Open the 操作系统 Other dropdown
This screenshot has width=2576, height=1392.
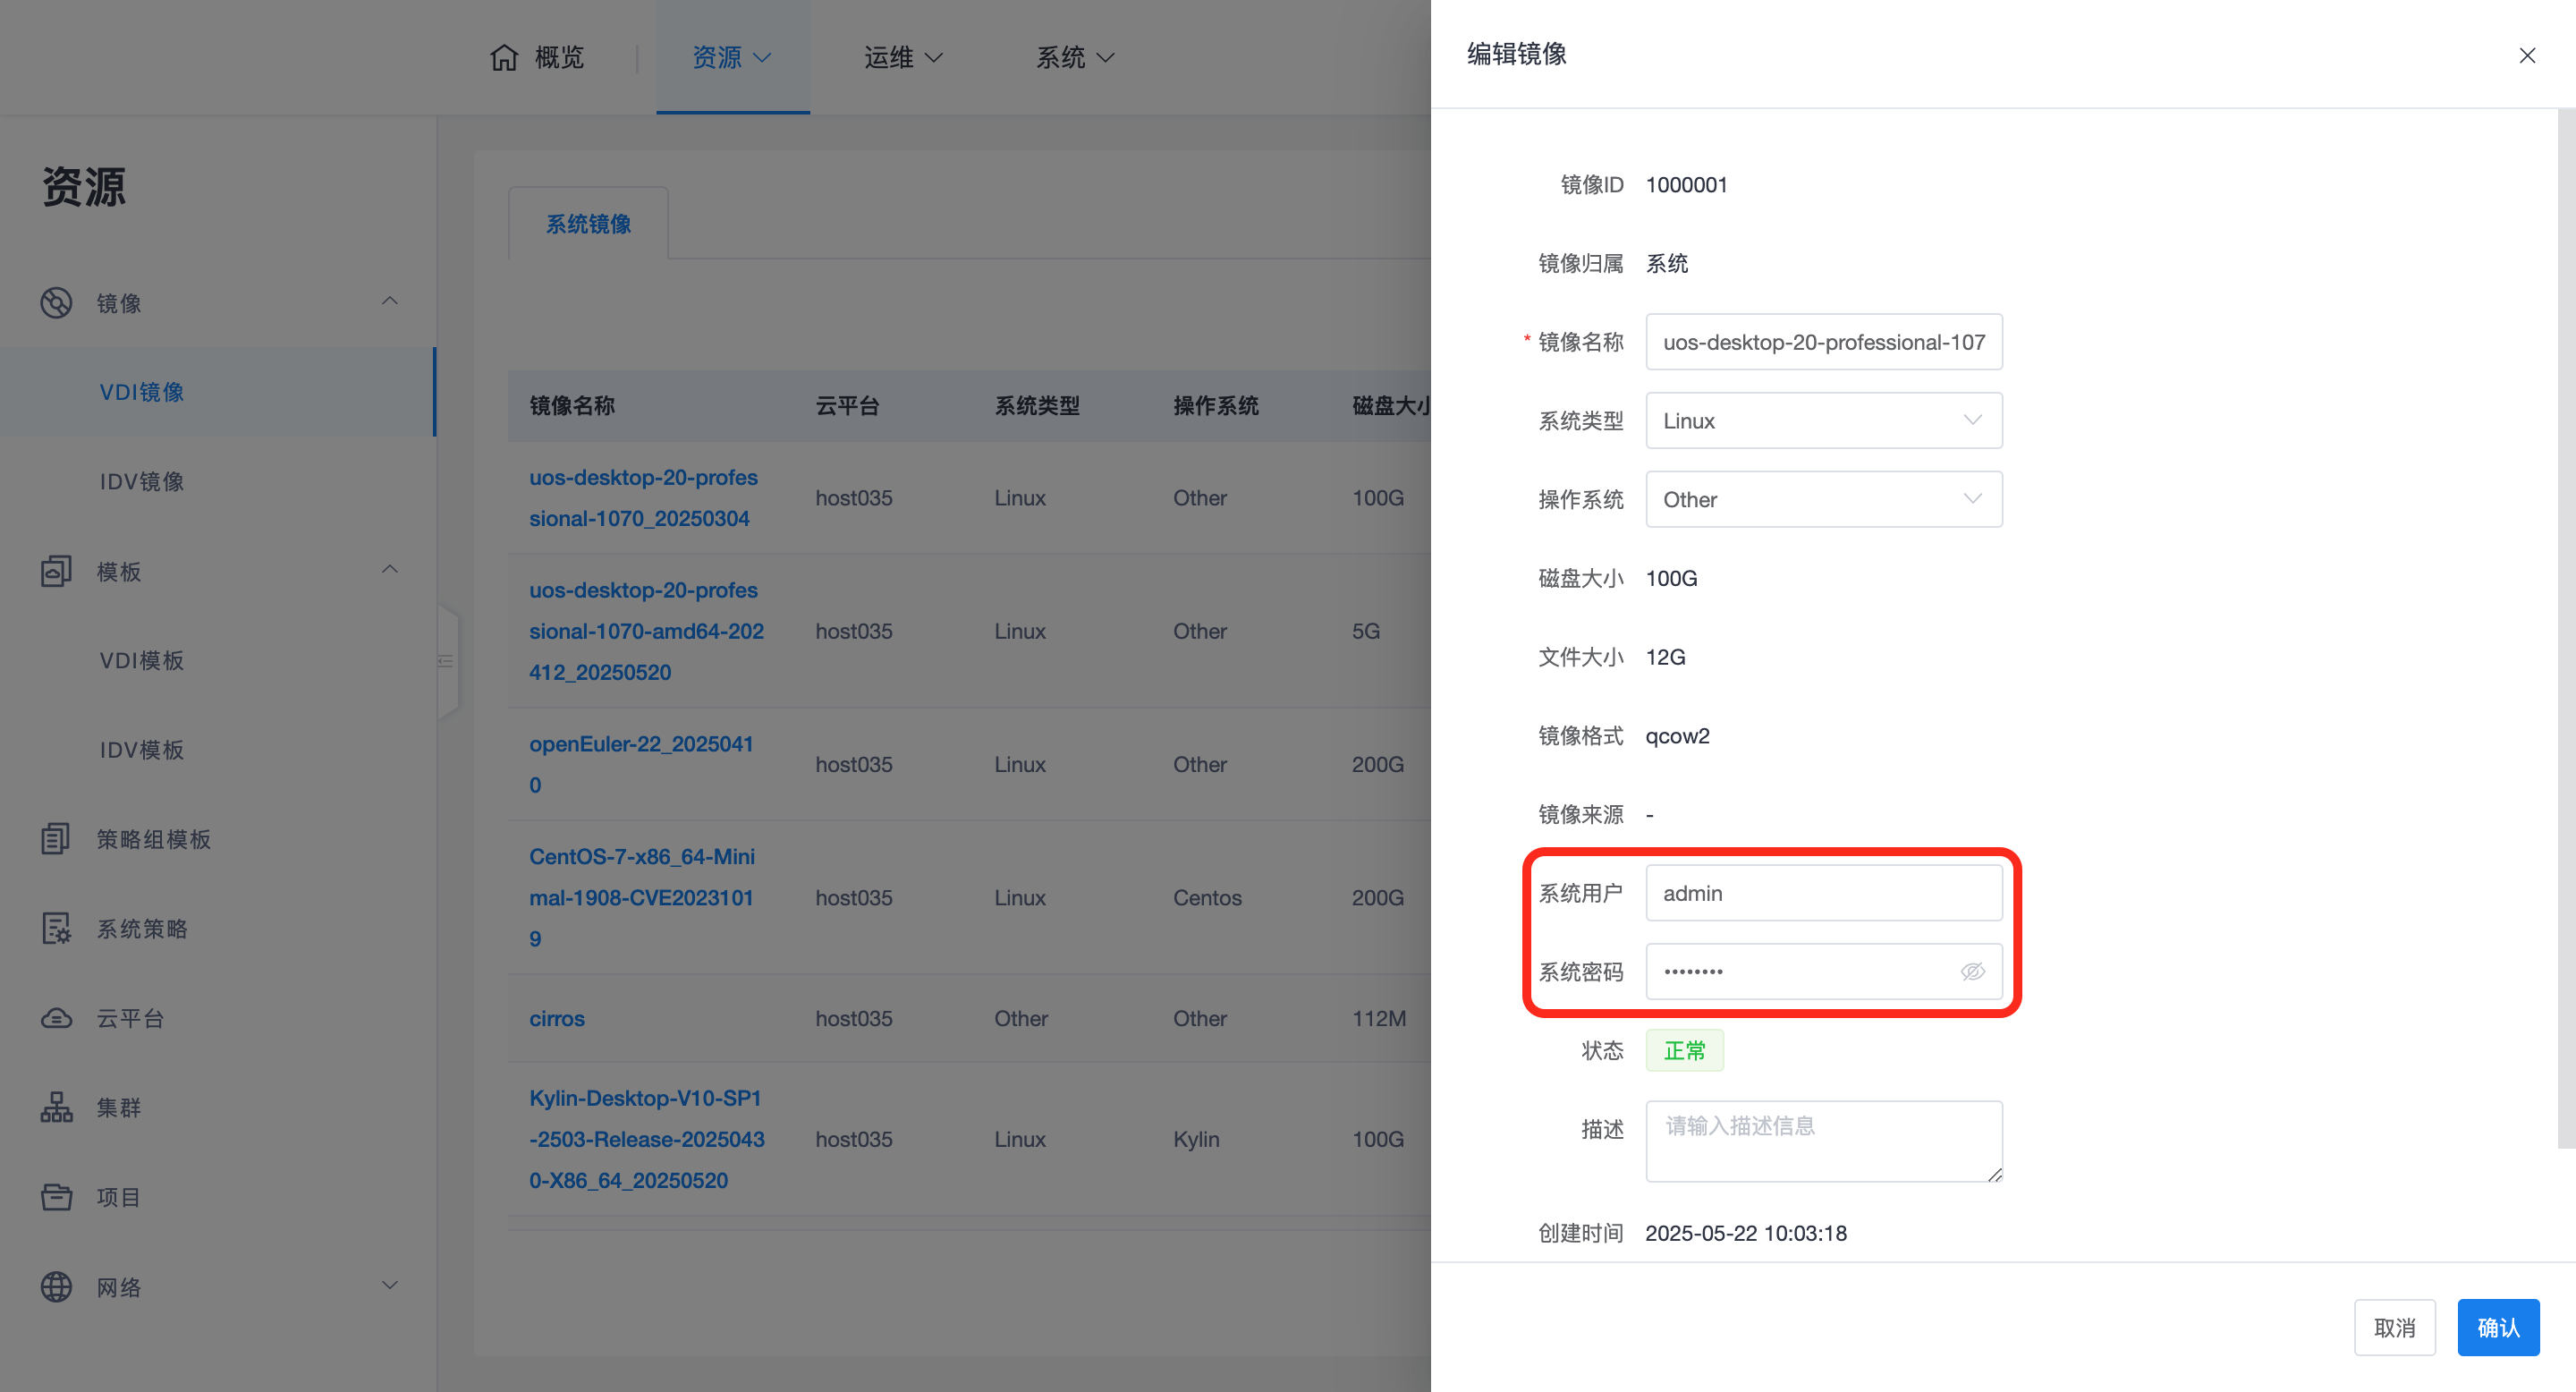[1824, 499]
